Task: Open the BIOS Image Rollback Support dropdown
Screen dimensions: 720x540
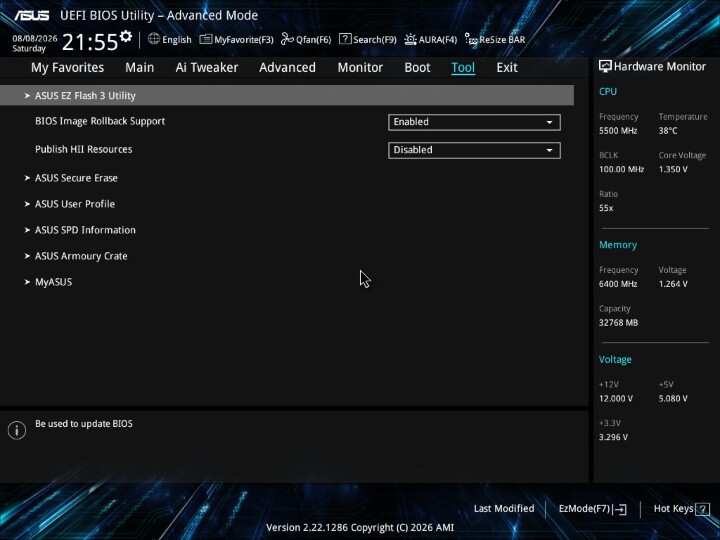Action: point(474,122)
